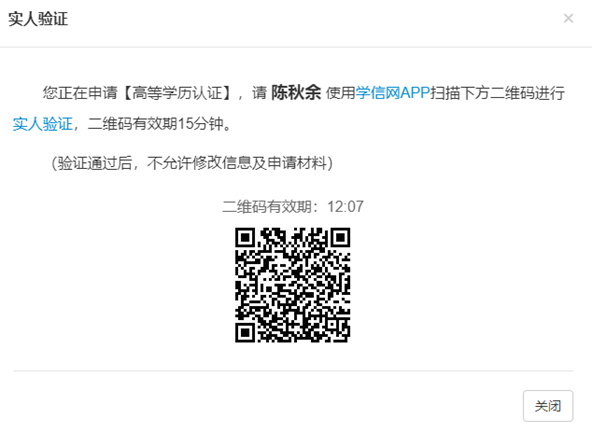The image size is (593, 433).
Task: Open the 学信网APP link
Action: pos(393,93)
